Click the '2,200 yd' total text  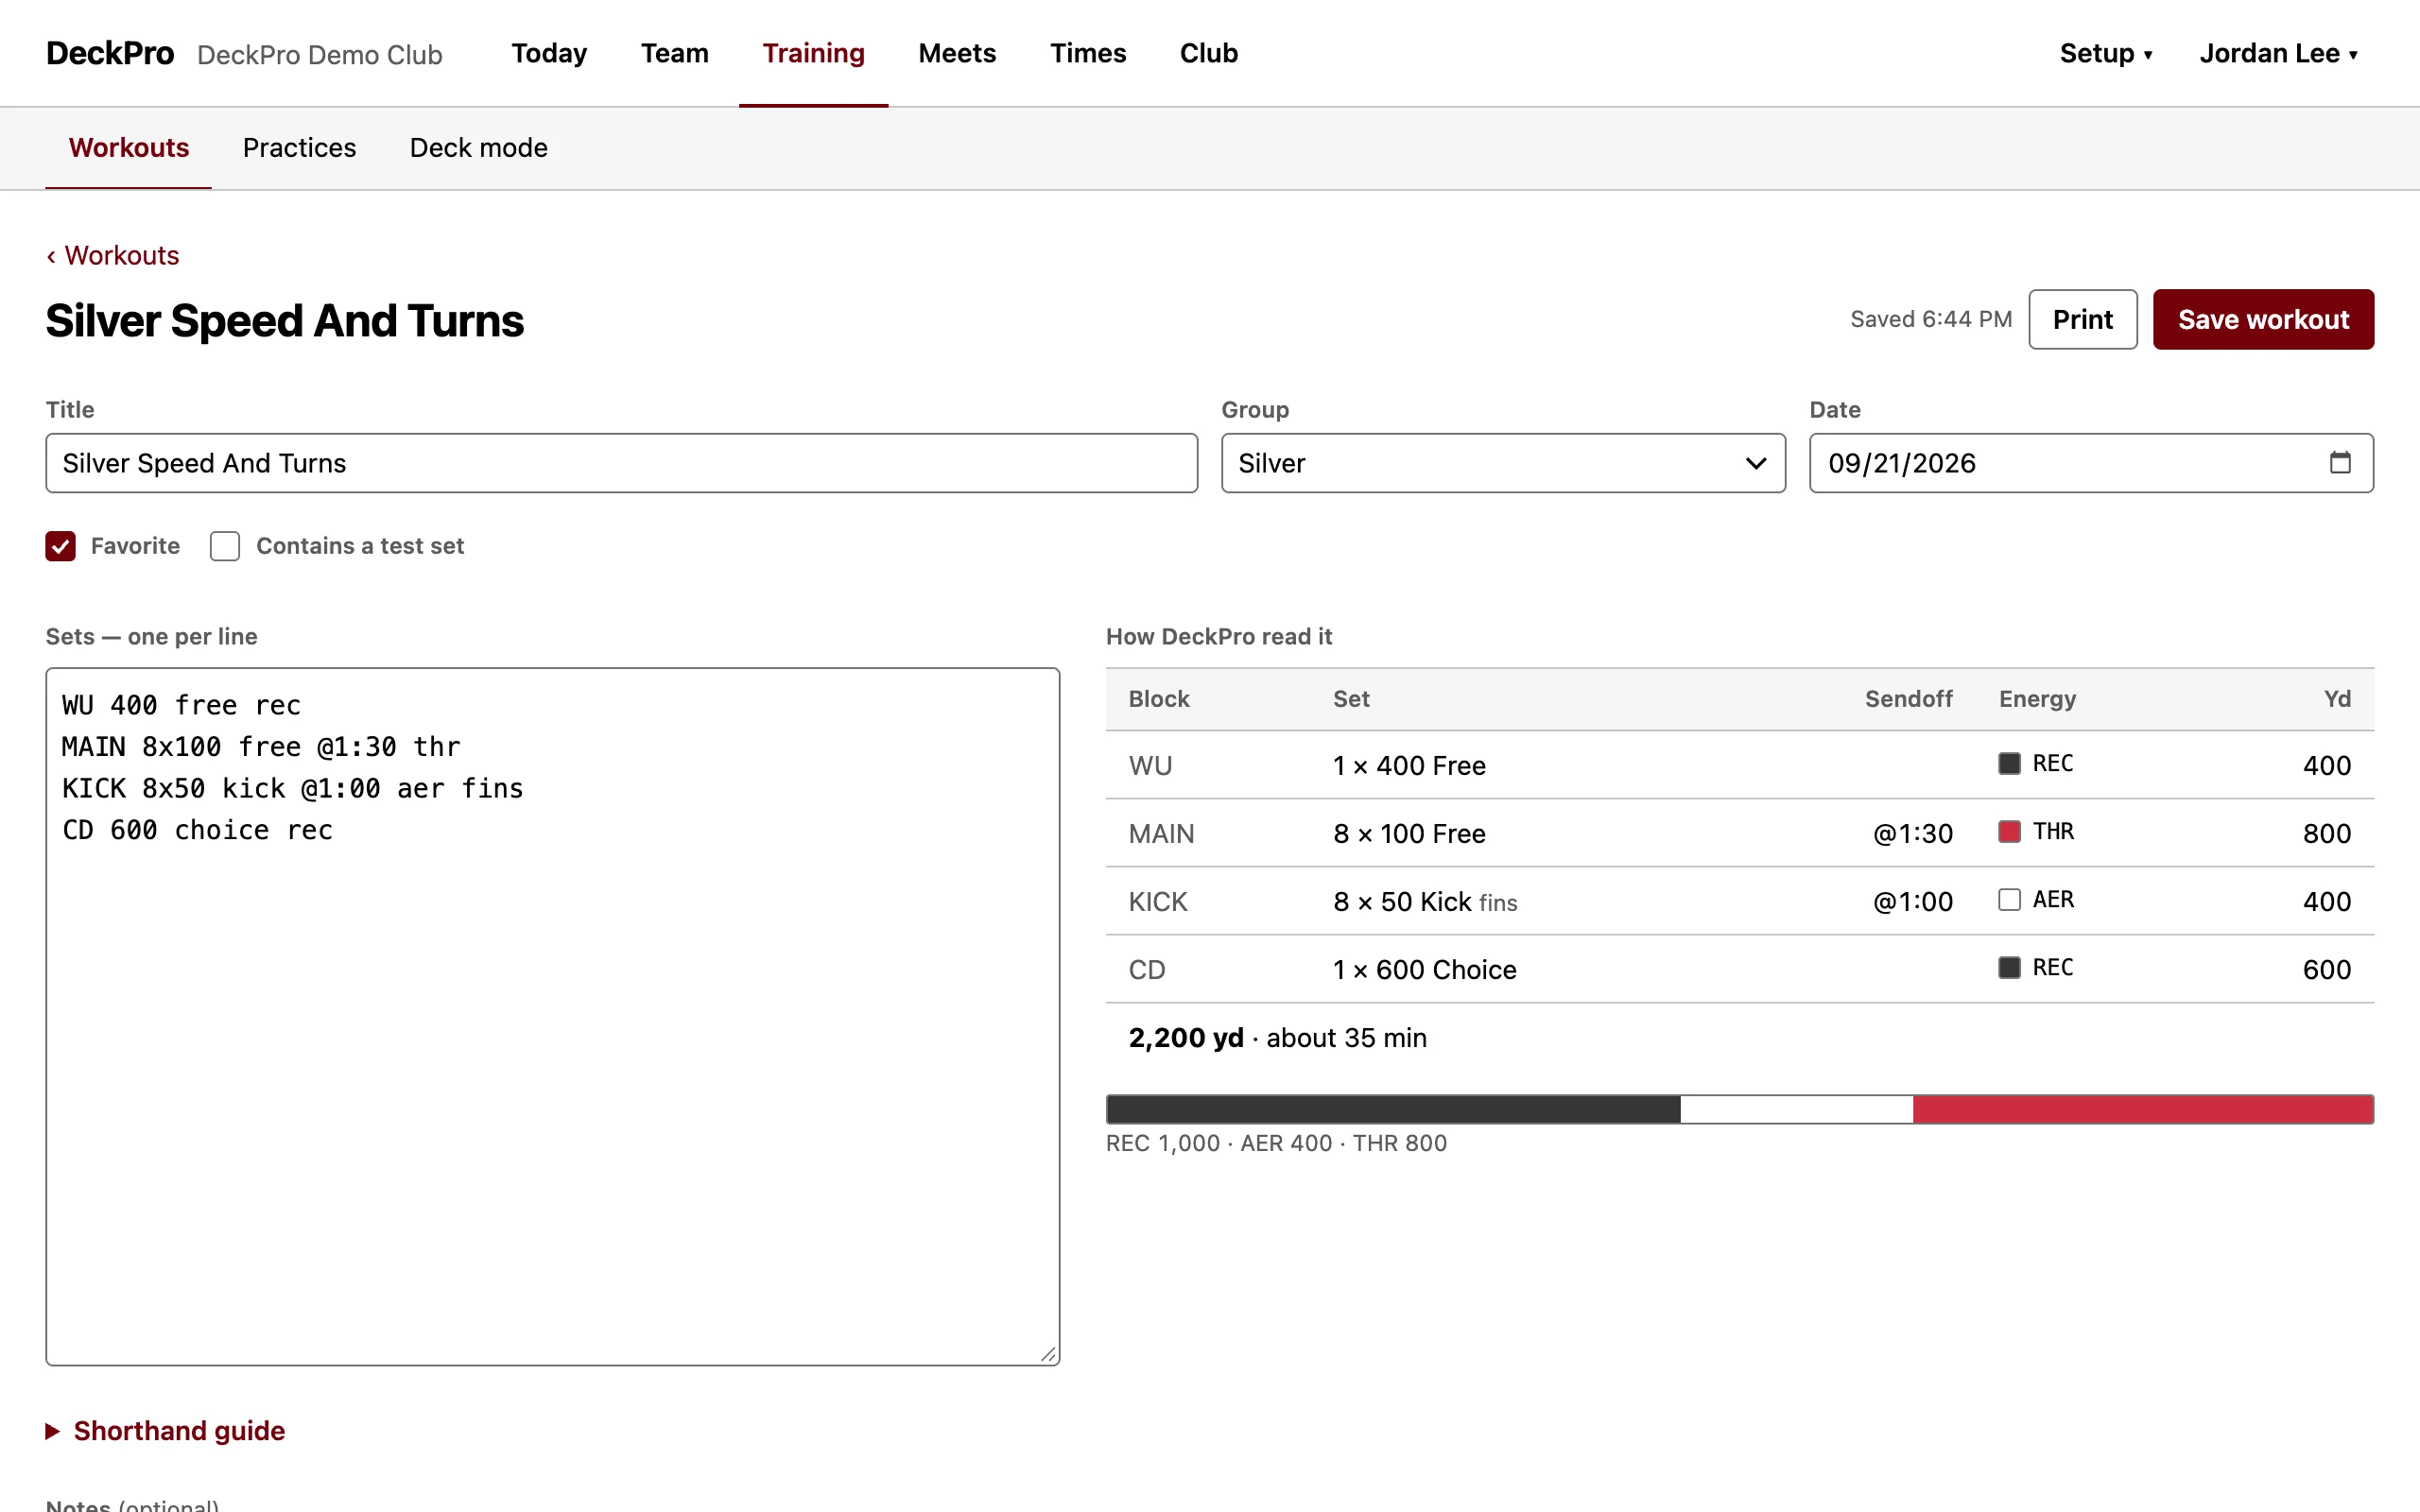[1186, 1038]
